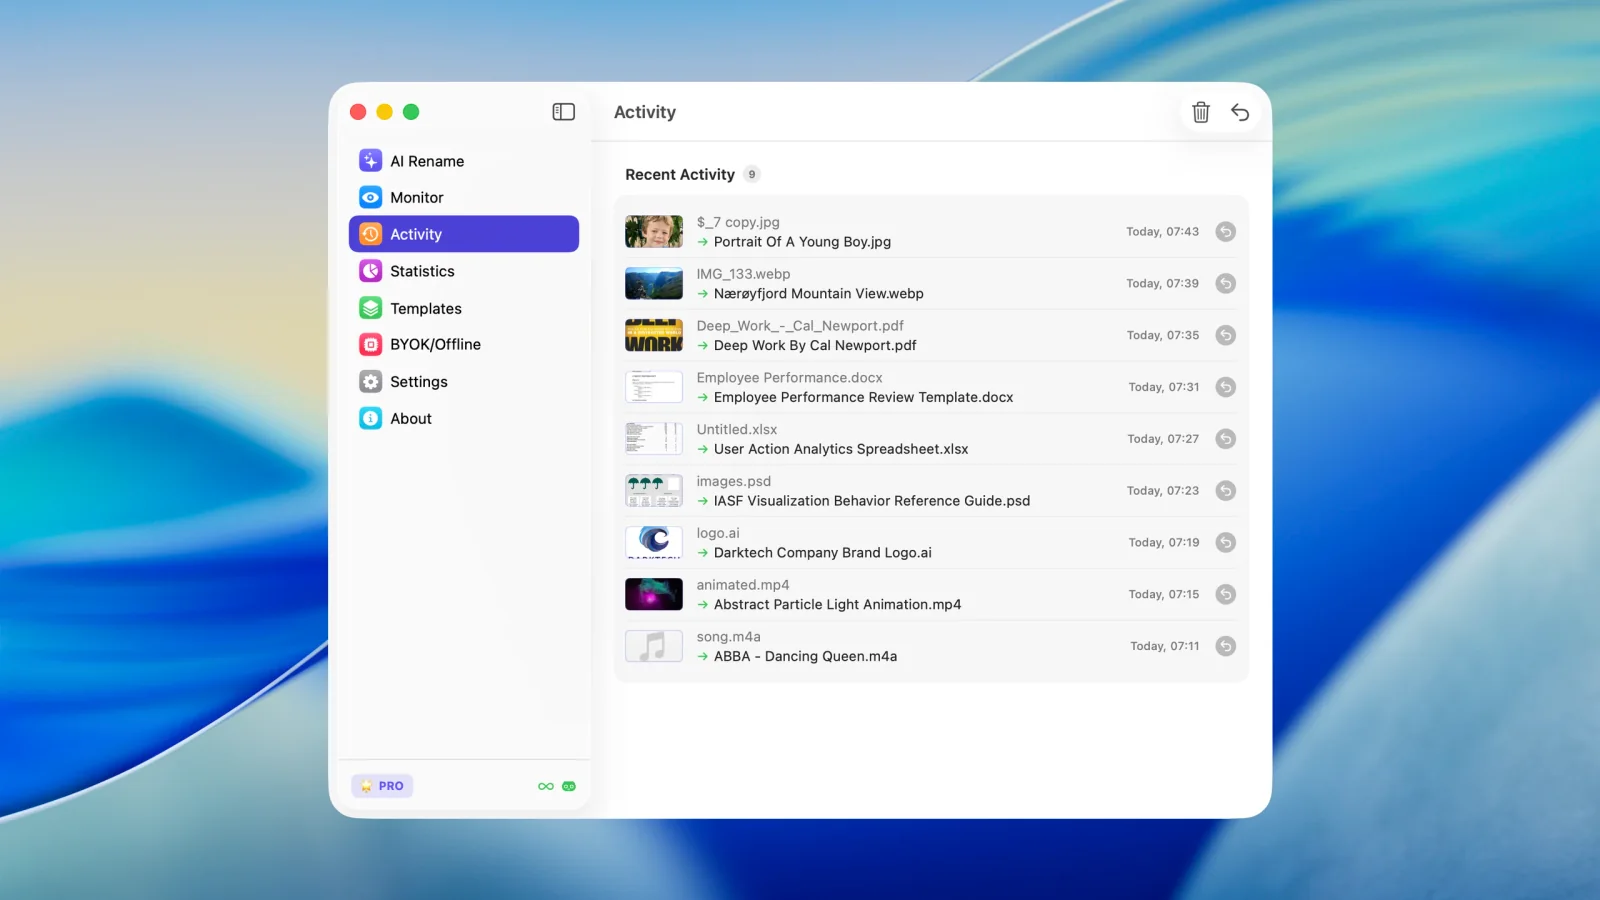Open Templates in the sidebar

[x=464, y=308]
